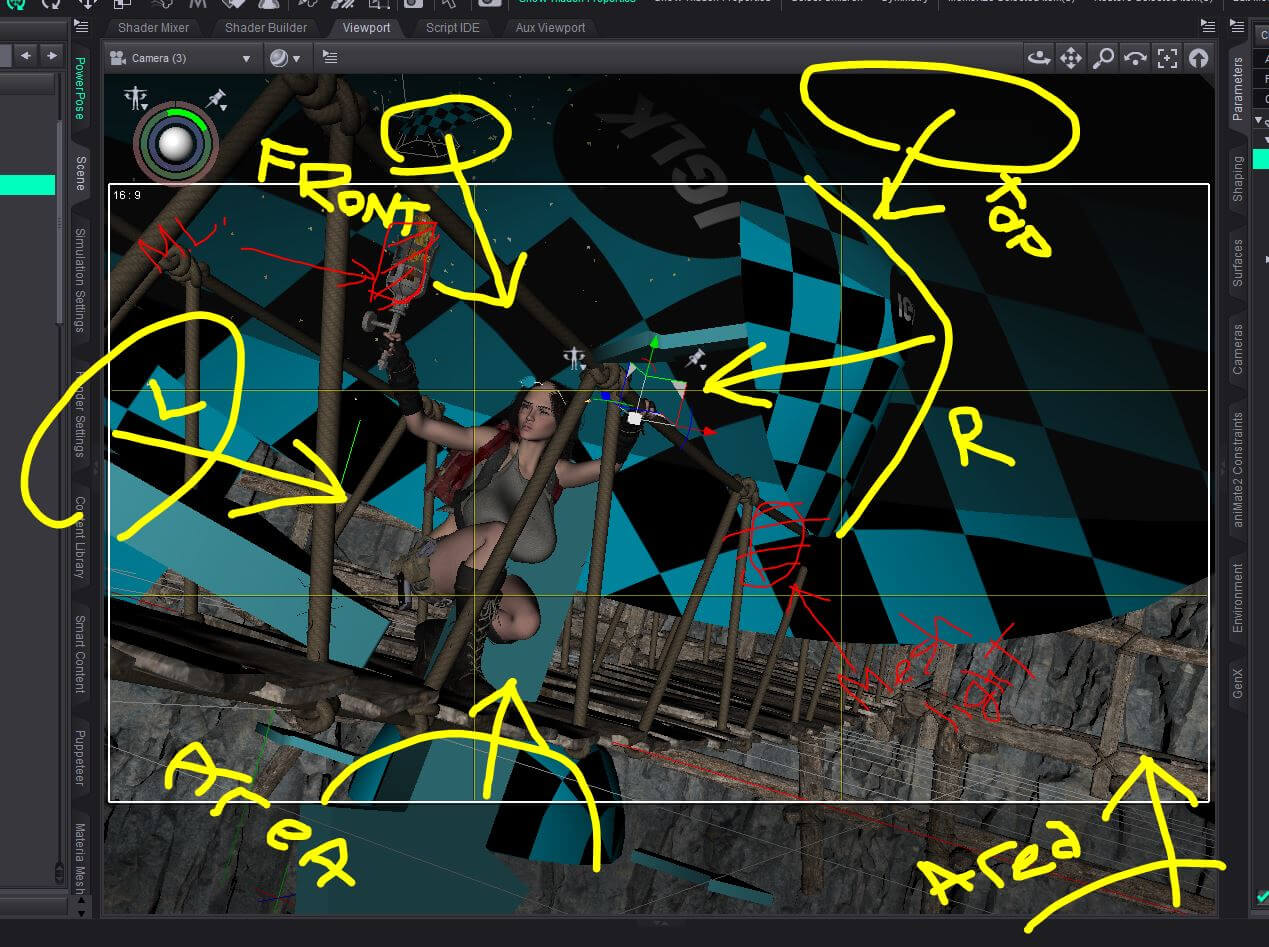The height and width of the screenshot is (947, 1269).
Task: Click the back arrow in the left pane
Action: pos(26,55)
